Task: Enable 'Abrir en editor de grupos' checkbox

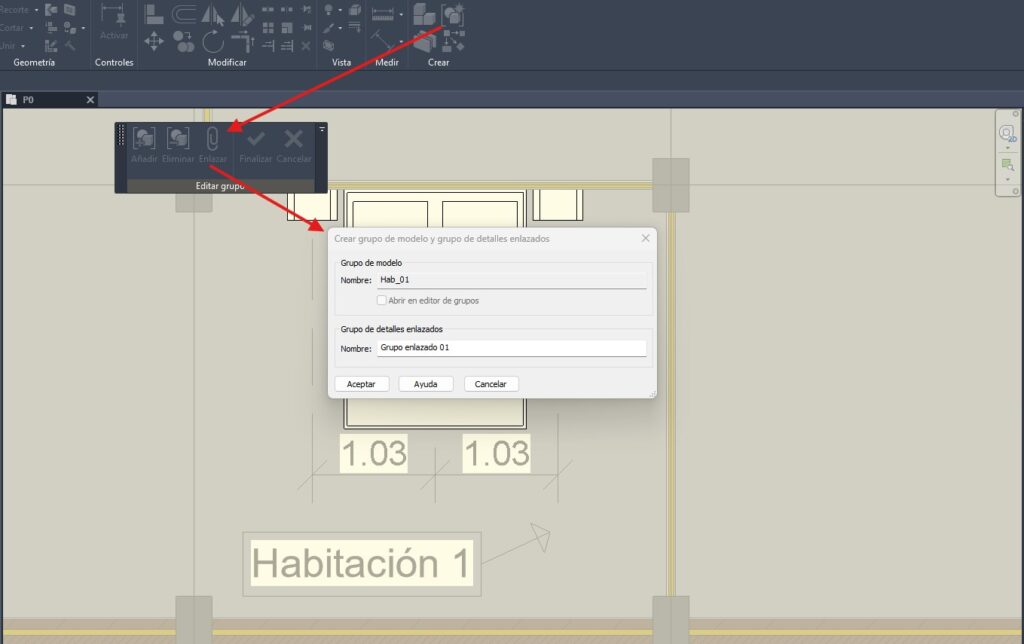Action: (x=381, y=300)
